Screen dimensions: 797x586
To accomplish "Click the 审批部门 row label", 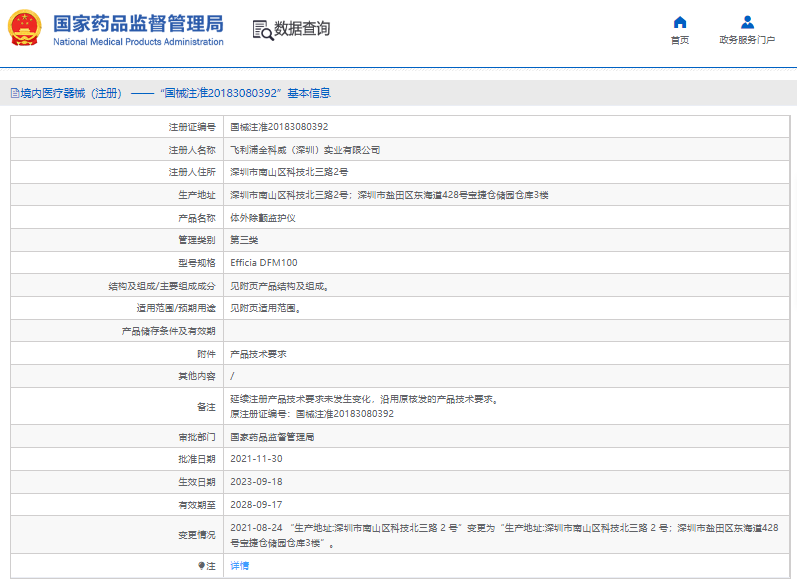I will click(x=197, y=437).
